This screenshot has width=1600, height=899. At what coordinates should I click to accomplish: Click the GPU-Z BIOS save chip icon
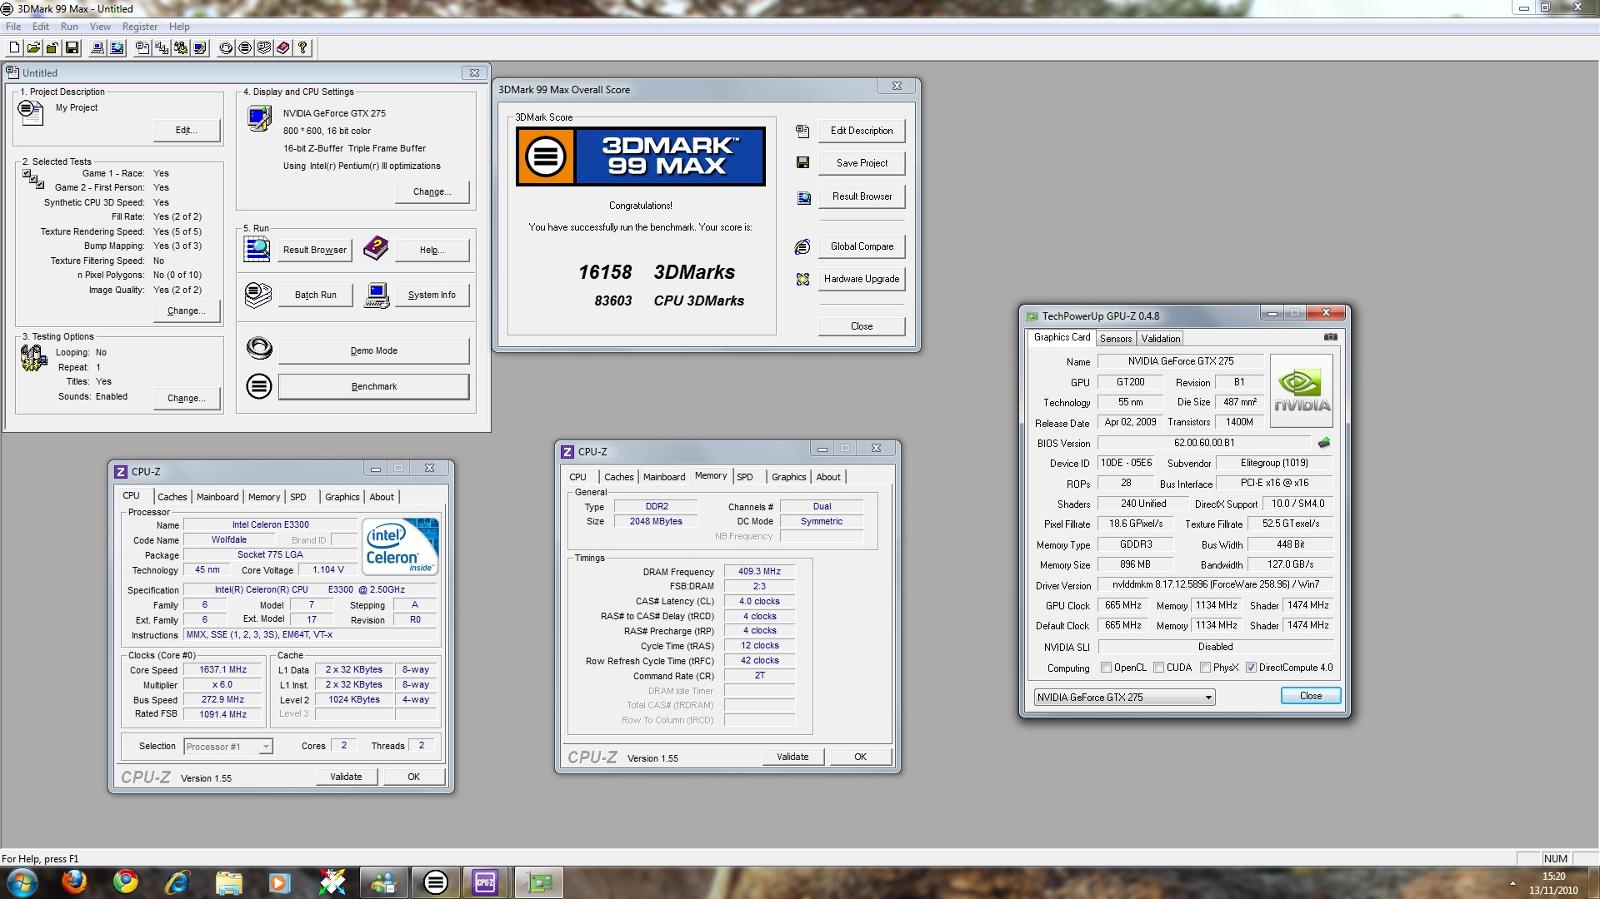[x=1324, y=442]
